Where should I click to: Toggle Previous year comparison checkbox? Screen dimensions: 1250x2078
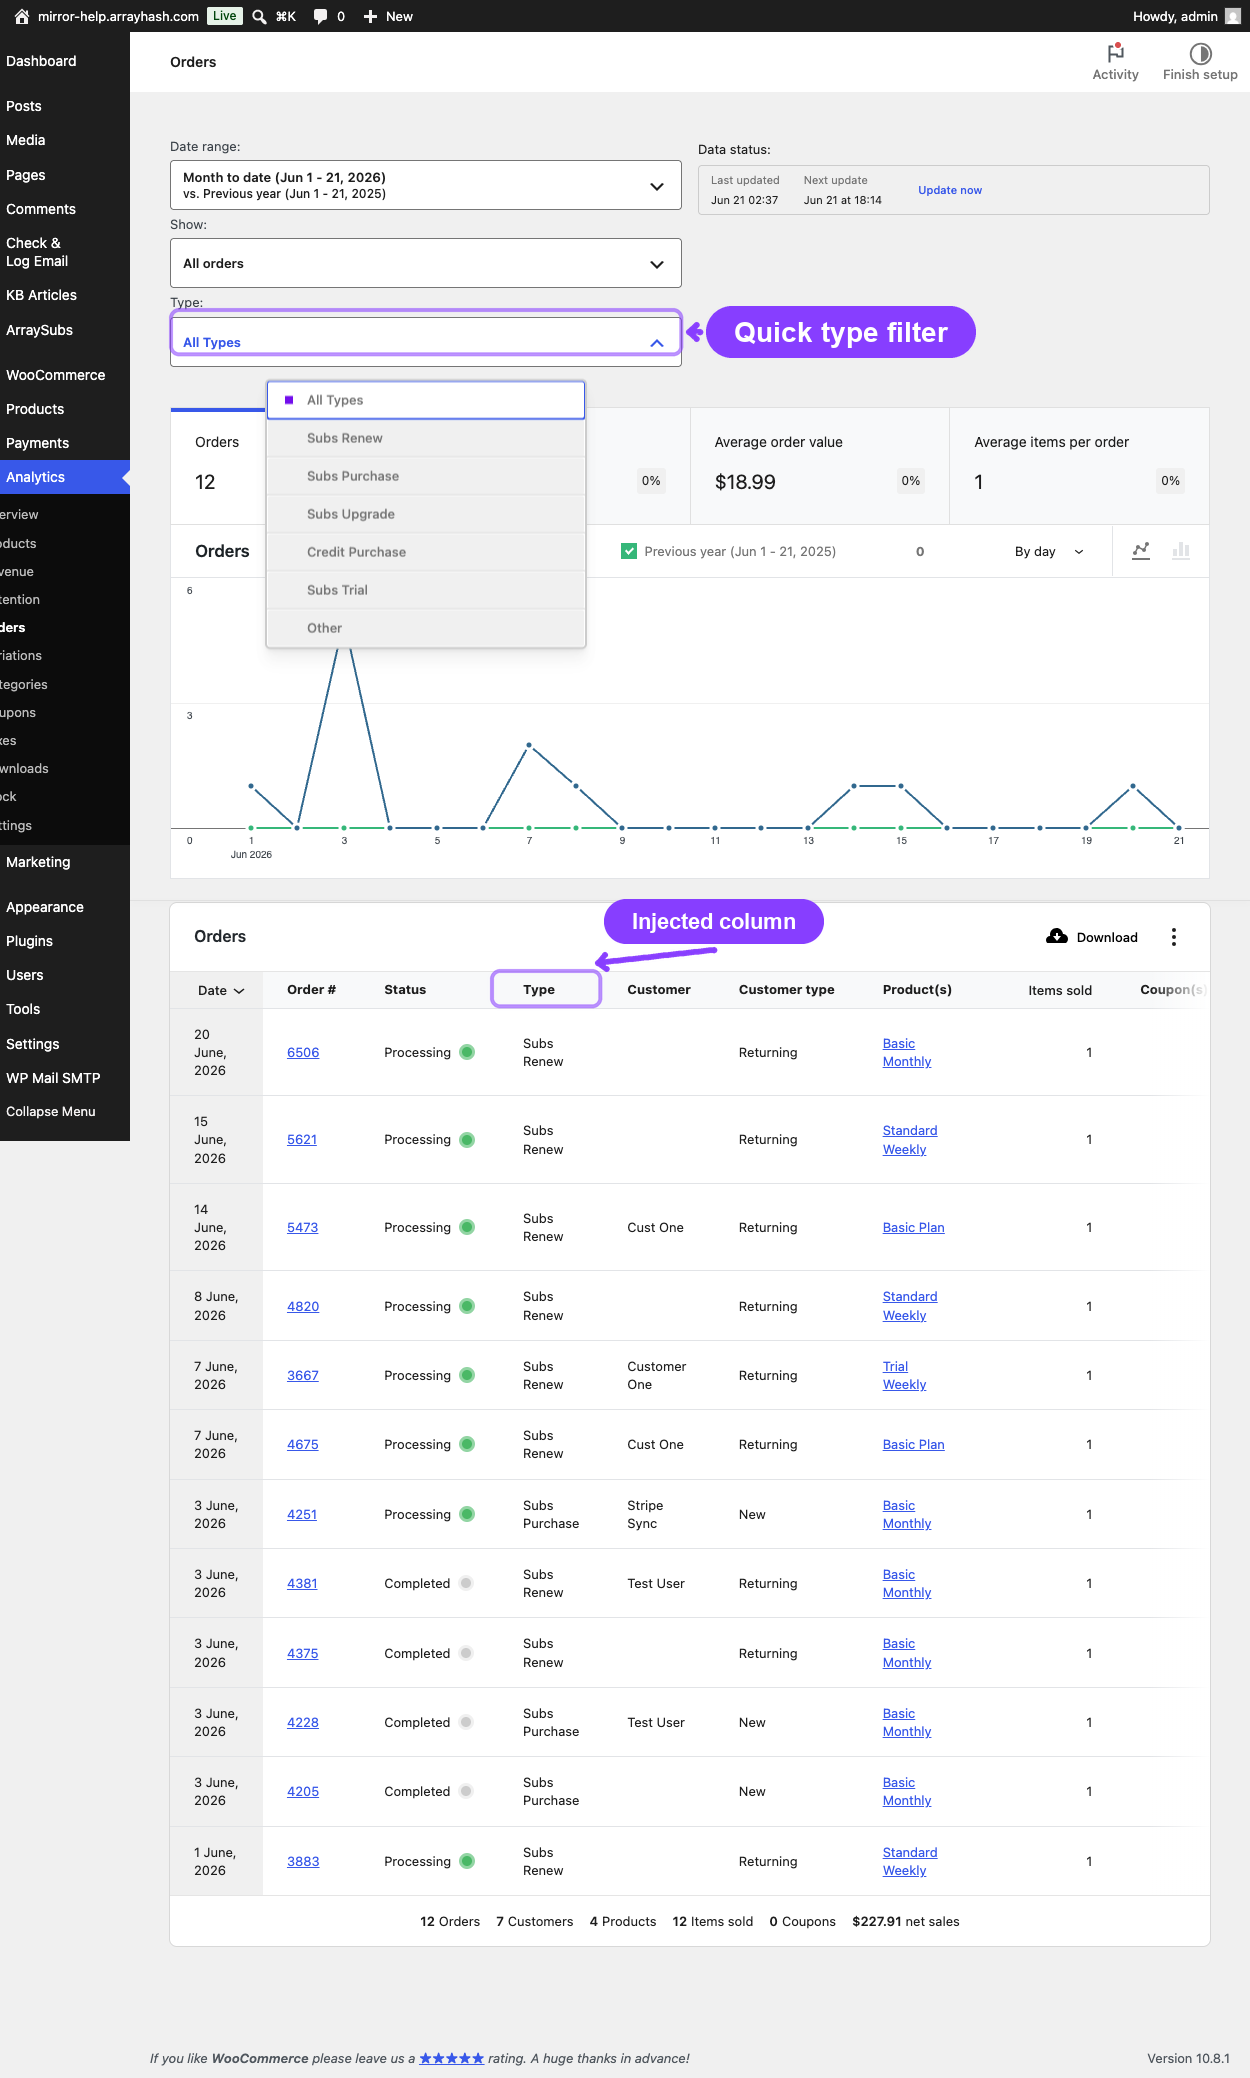629,551
